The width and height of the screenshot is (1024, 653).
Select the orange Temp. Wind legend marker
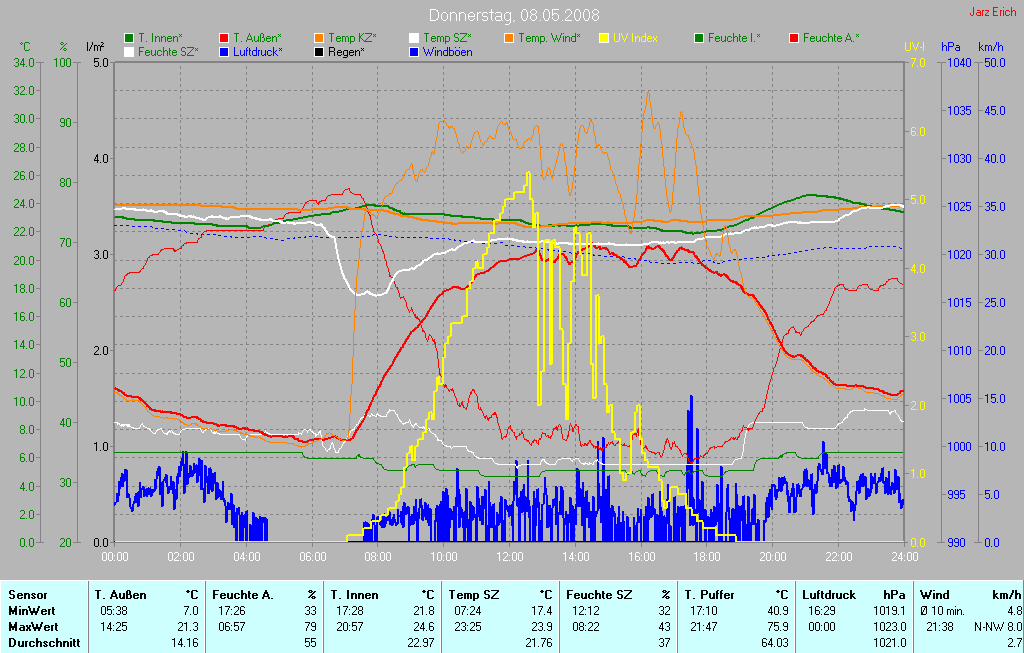[x=509, y=38]
